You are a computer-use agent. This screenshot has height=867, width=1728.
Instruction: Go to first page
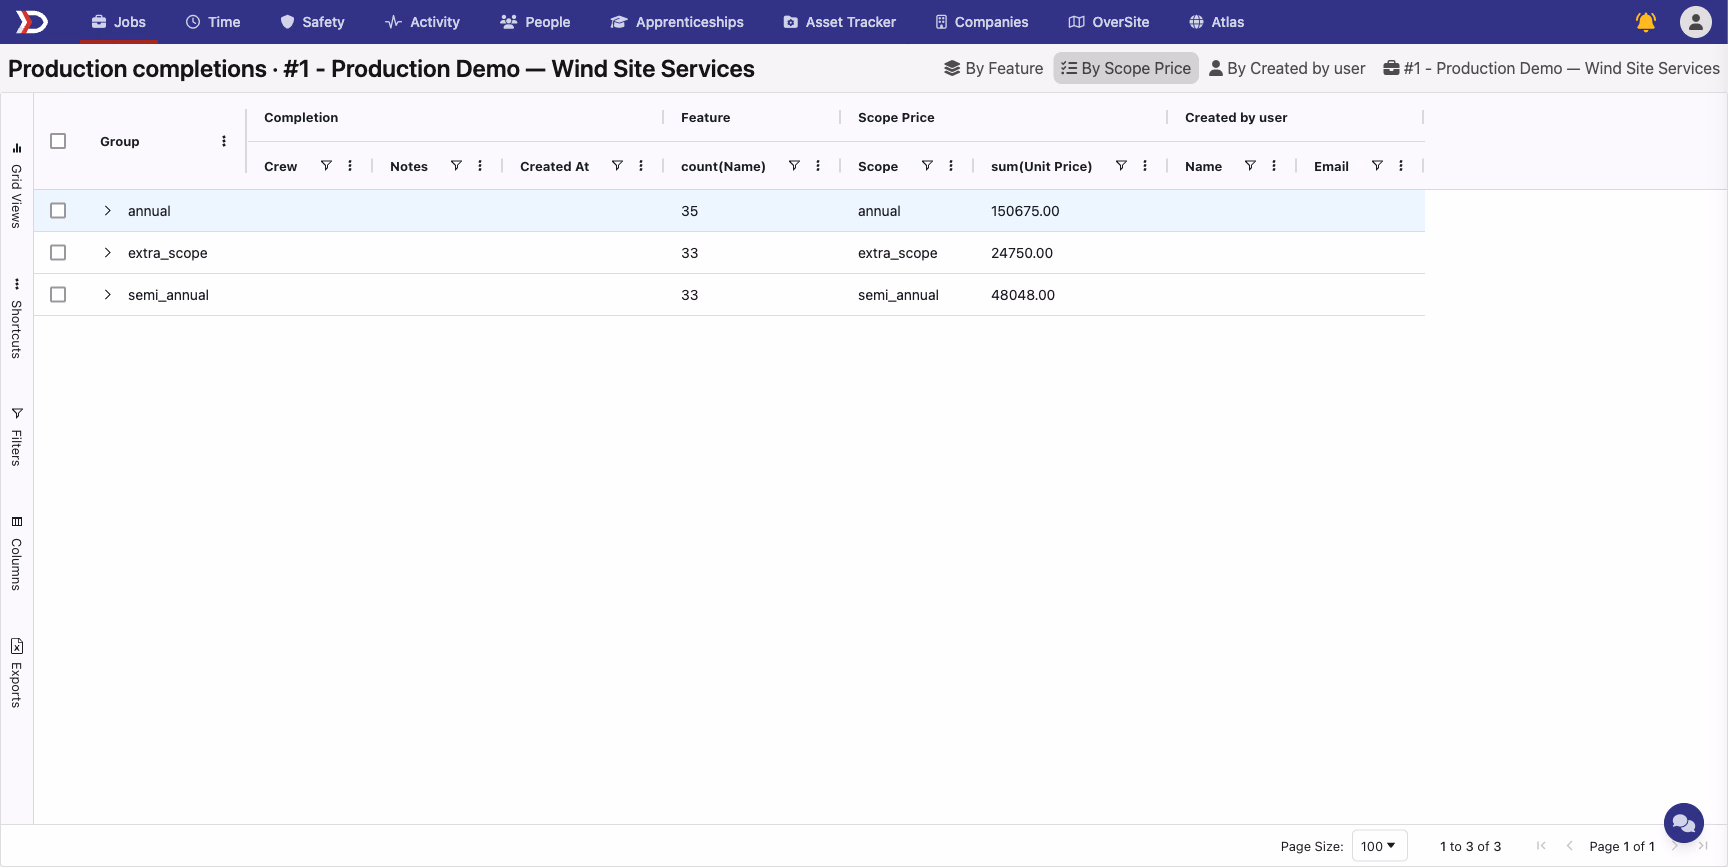tap(1541, 846)
